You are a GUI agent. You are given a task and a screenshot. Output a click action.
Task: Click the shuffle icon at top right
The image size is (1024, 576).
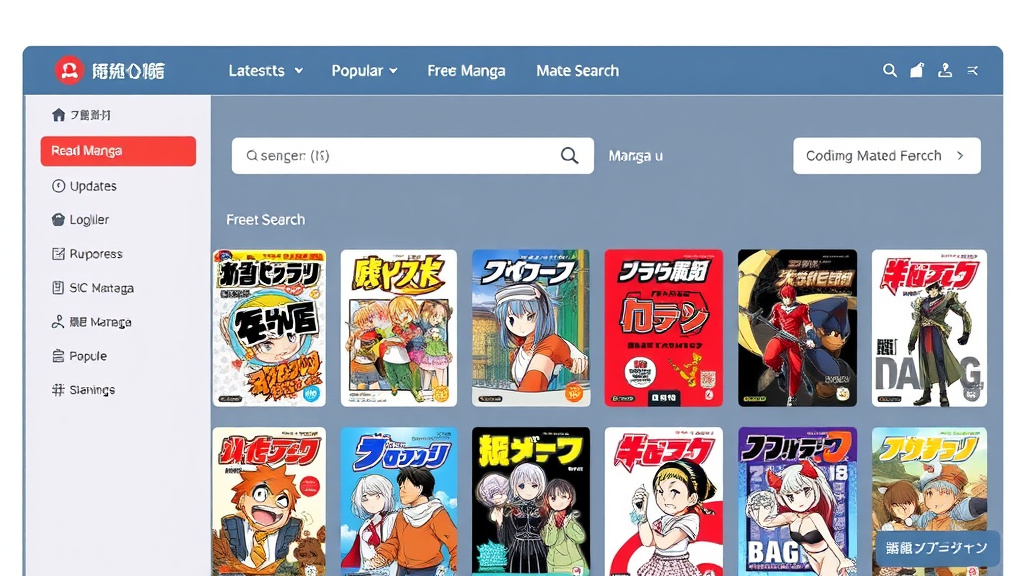tap(972, 70)
